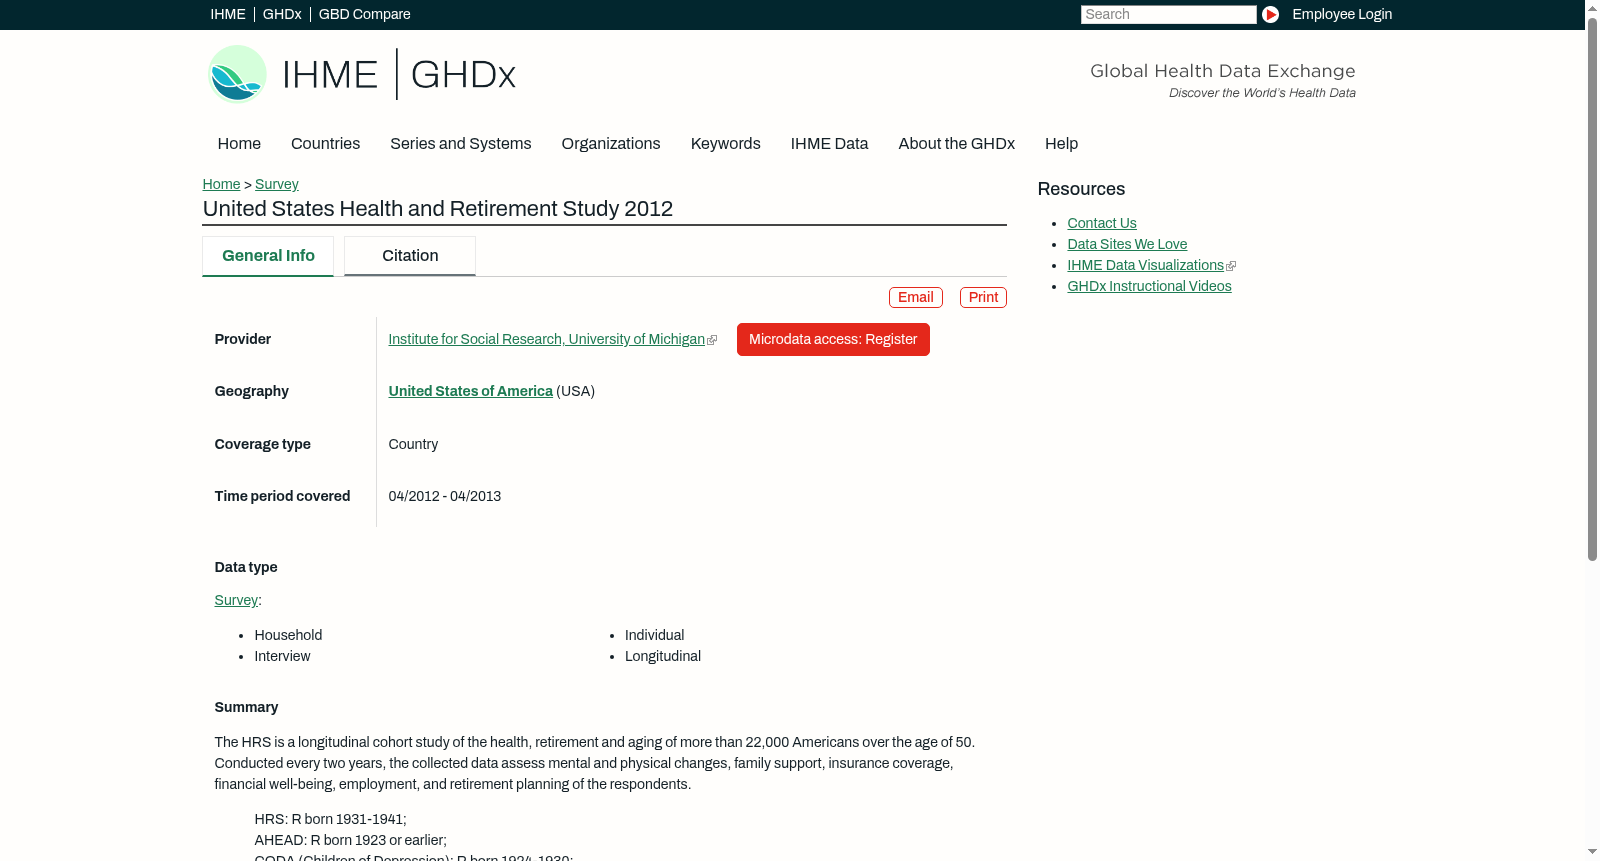Go to Home in main navigation

click(x=239, y=144)
